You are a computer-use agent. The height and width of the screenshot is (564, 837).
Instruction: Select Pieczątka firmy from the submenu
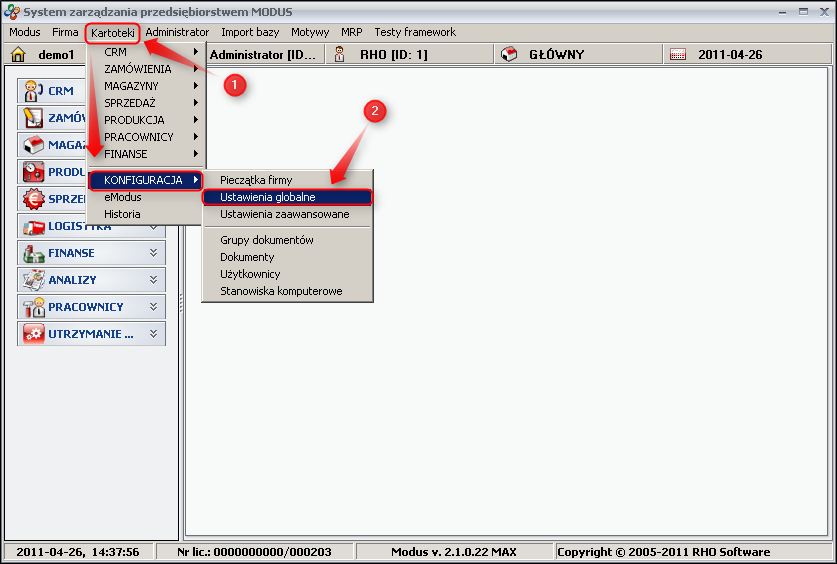tap(287, 180)
